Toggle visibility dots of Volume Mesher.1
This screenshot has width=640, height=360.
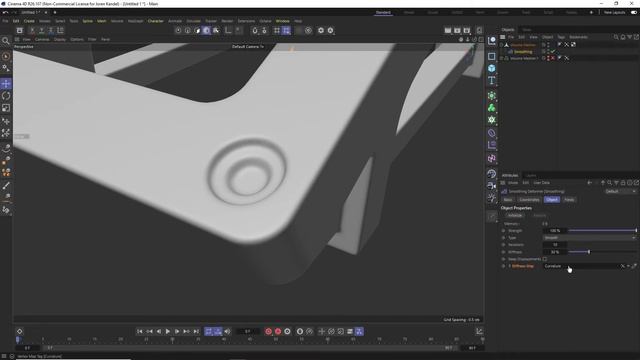pos(548,58)
